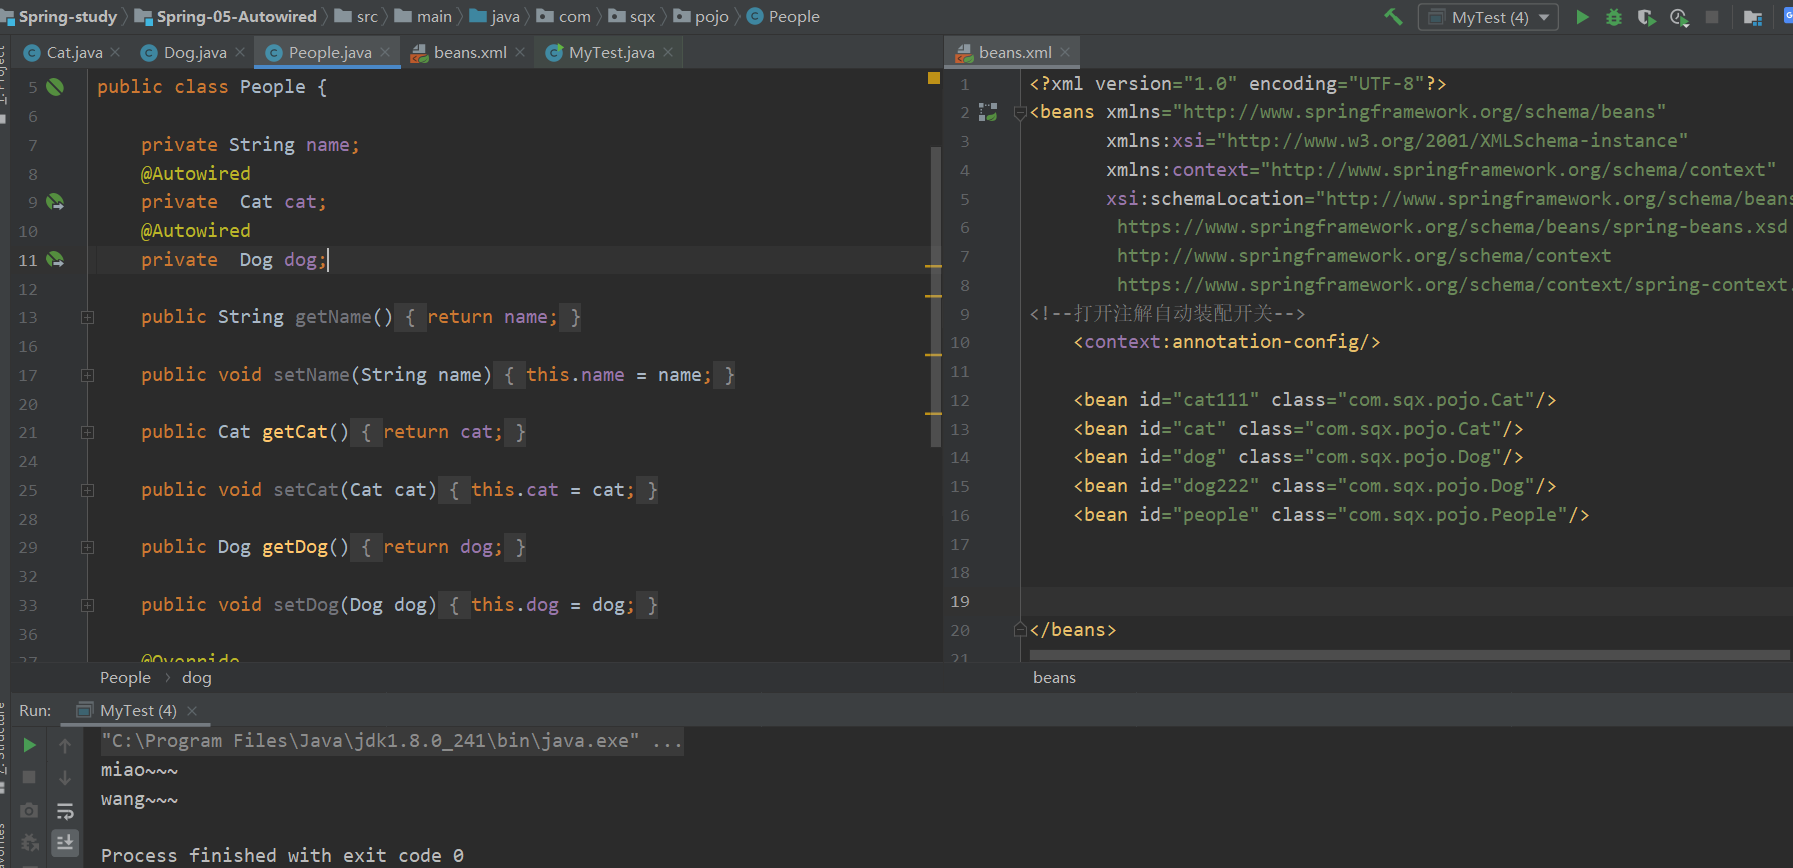
Task: Click Spring bean gutter icon on line 5
Action: pos(55,87)
